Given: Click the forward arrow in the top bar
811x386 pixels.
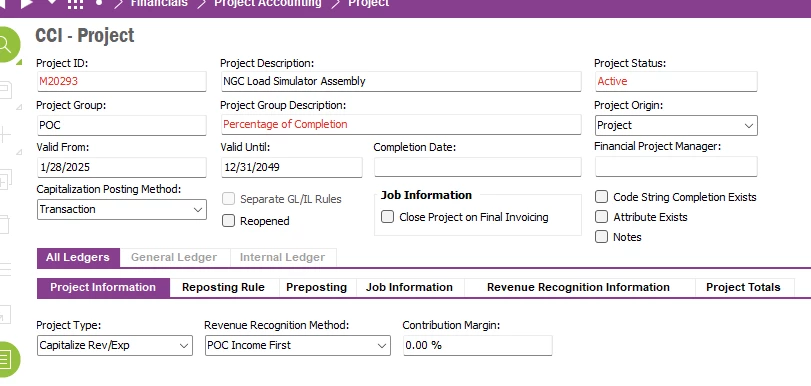Looking at the screenshot, I should coord(26,4).
